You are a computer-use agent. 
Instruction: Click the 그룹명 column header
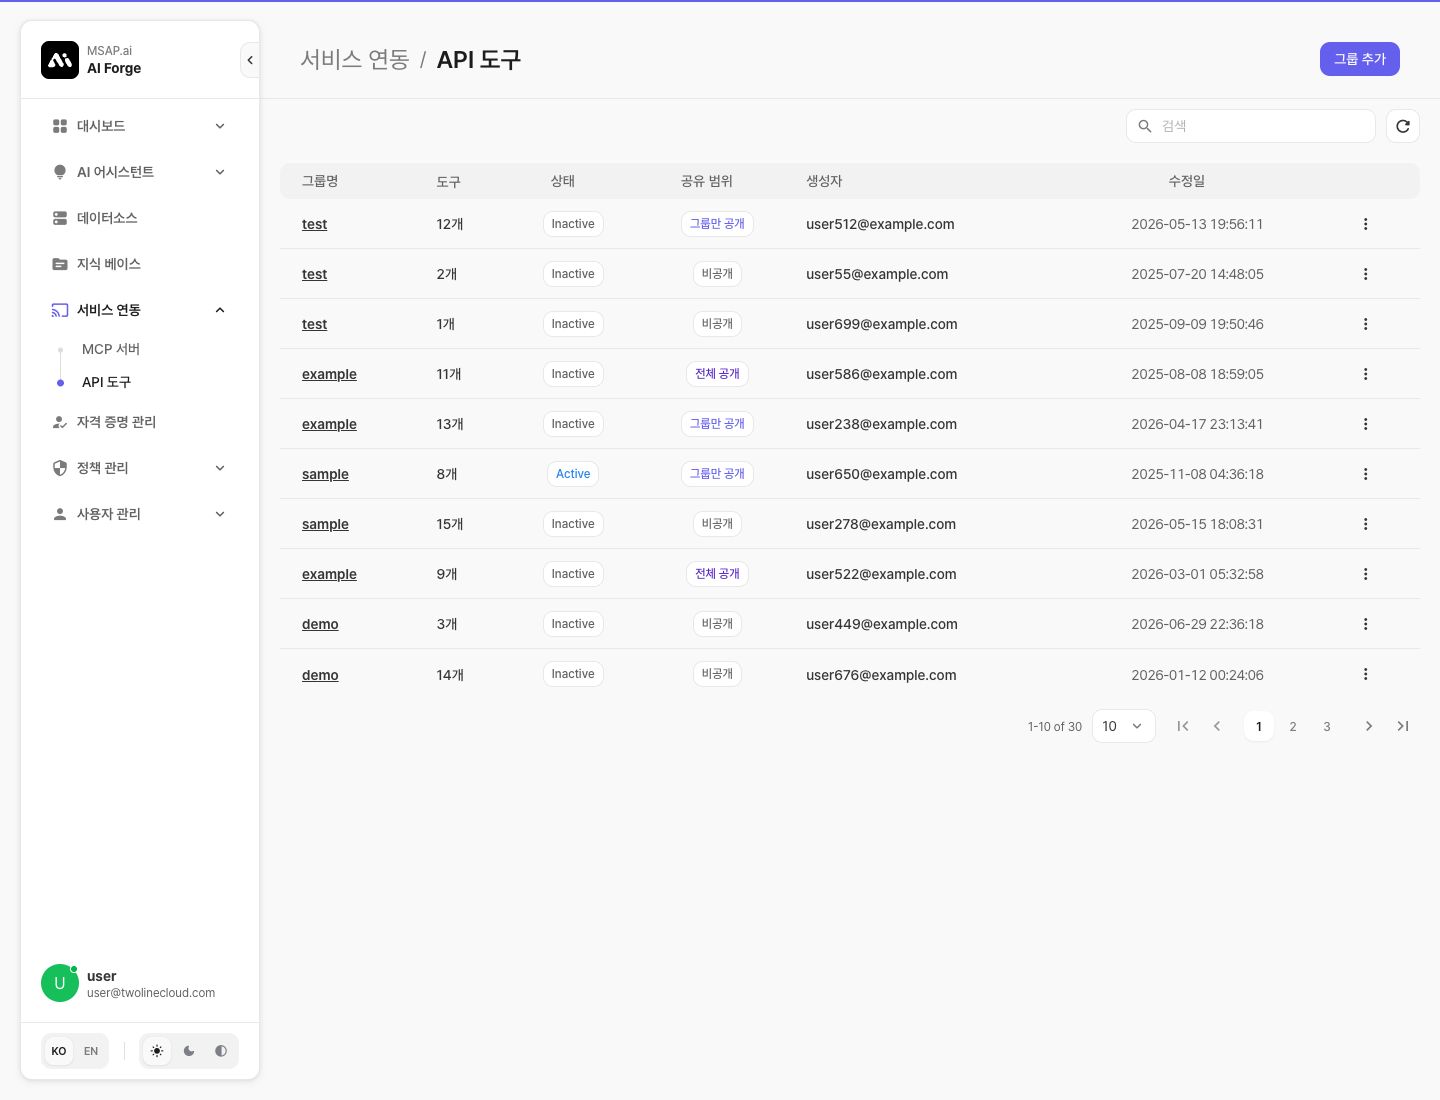pyautogui.click(x=320, y=181)
